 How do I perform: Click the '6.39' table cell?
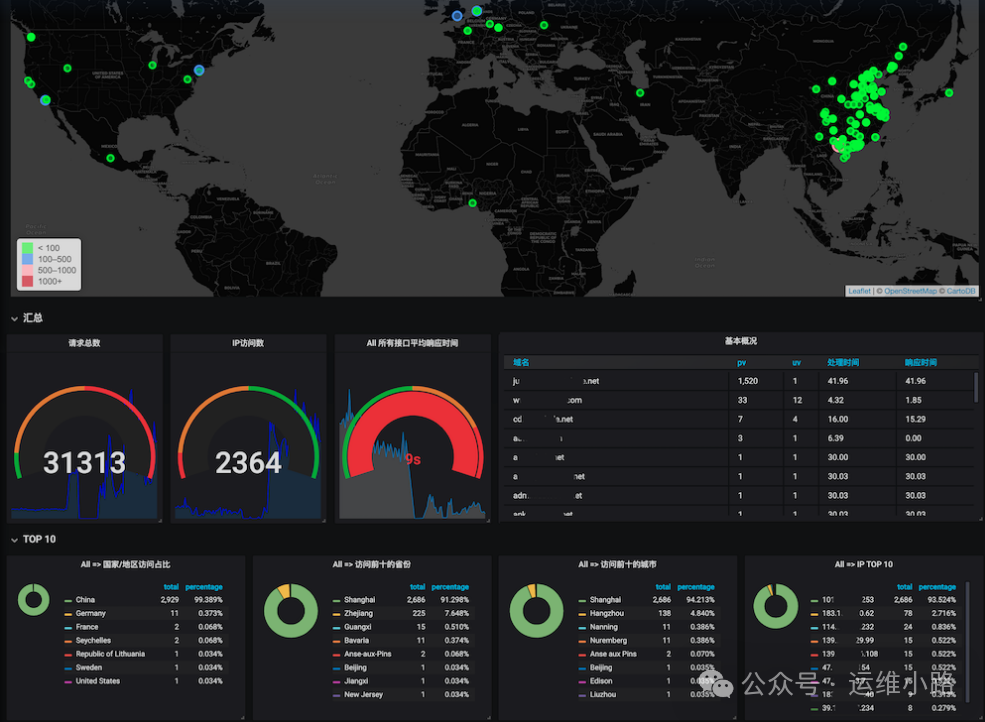(835, 438)
